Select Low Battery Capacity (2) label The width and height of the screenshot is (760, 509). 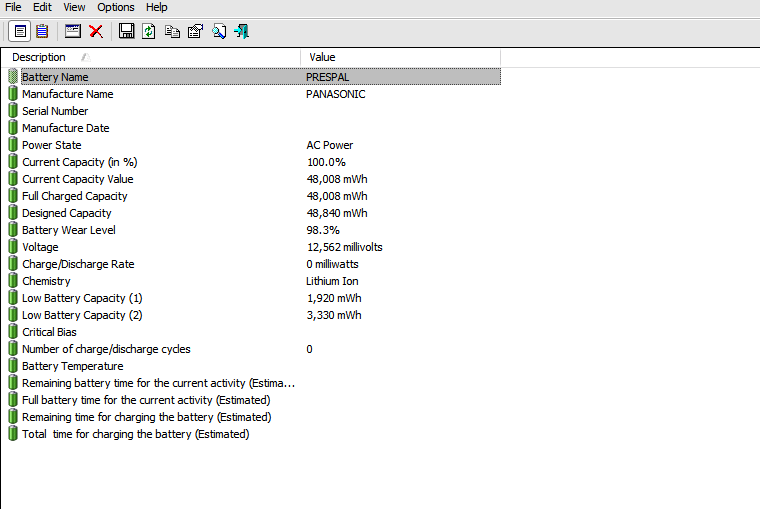[82, 315]
